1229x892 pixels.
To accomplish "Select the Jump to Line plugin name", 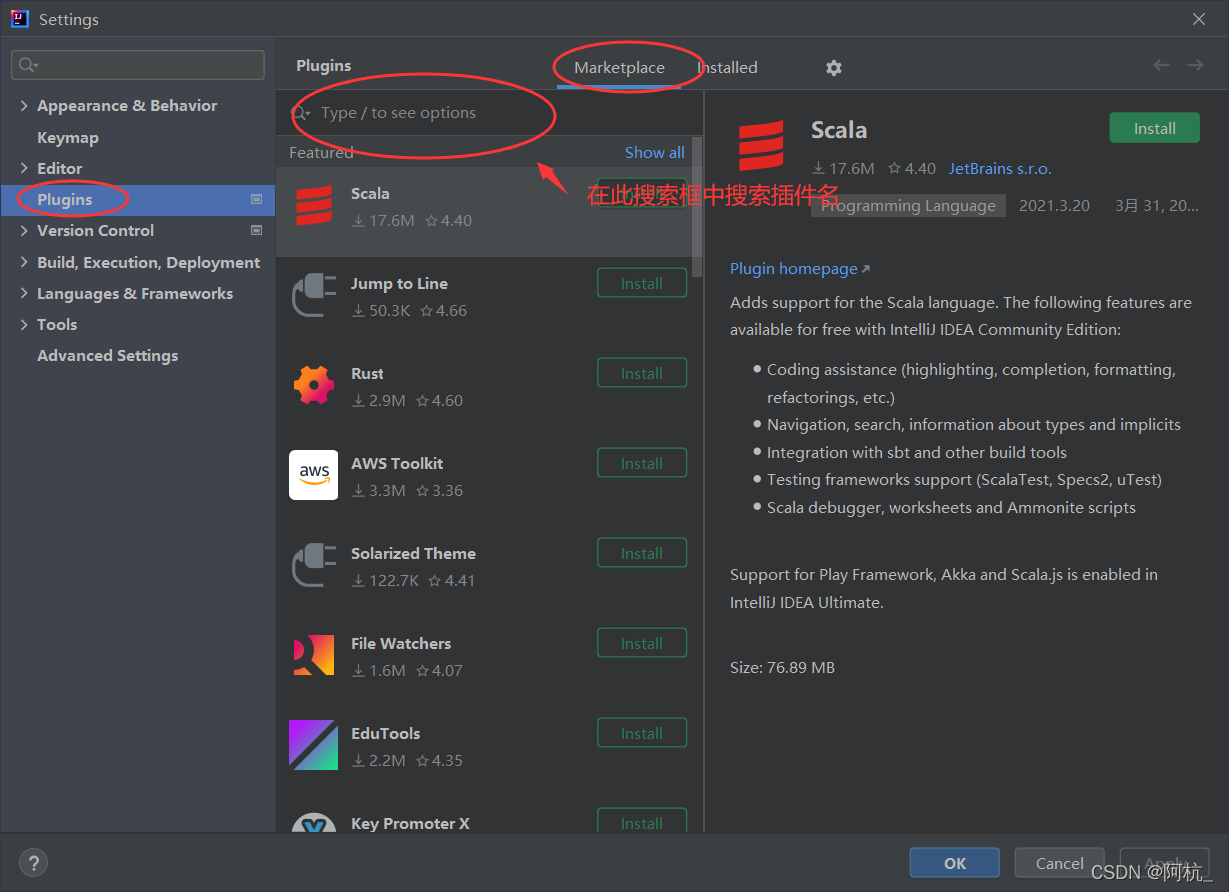I will (399, 283).
